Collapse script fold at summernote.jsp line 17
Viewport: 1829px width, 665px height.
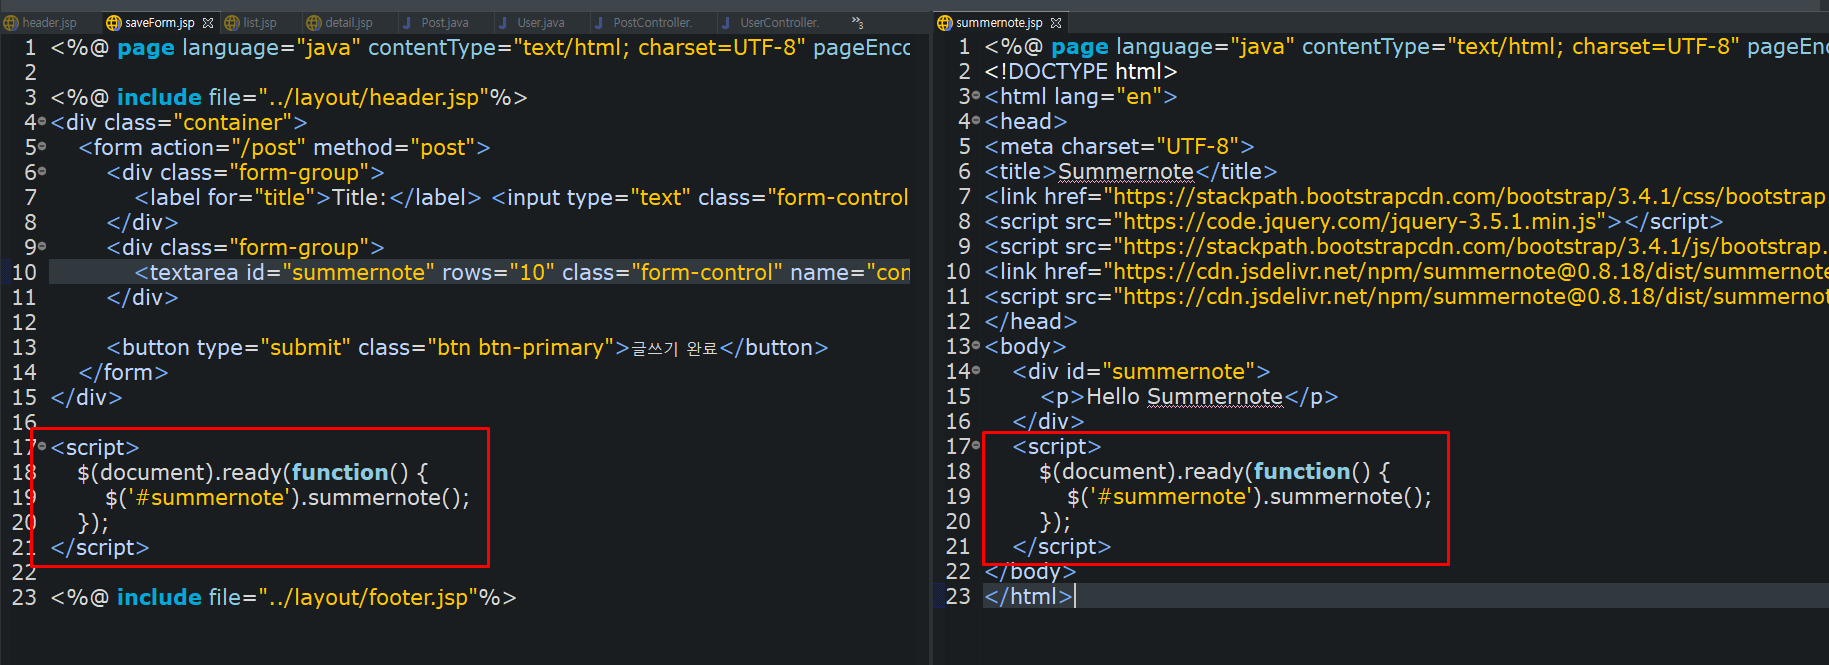coord(976,446)
